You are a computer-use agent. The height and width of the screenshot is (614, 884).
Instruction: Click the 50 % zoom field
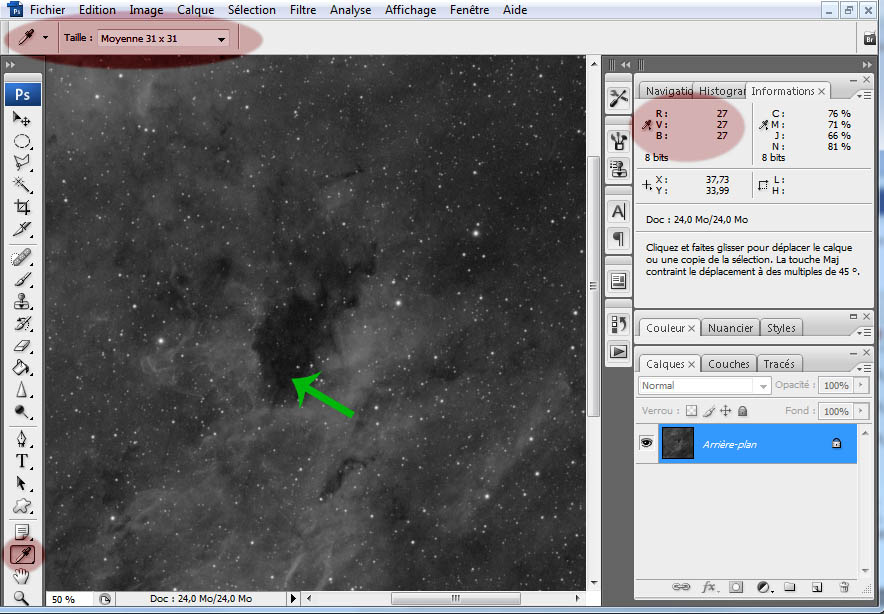pyautogui.click(x=70, y=599)
